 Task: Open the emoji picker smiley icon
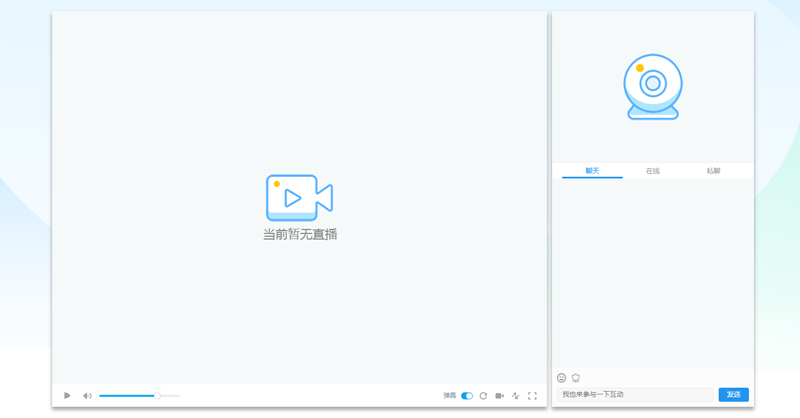point(562,378)
